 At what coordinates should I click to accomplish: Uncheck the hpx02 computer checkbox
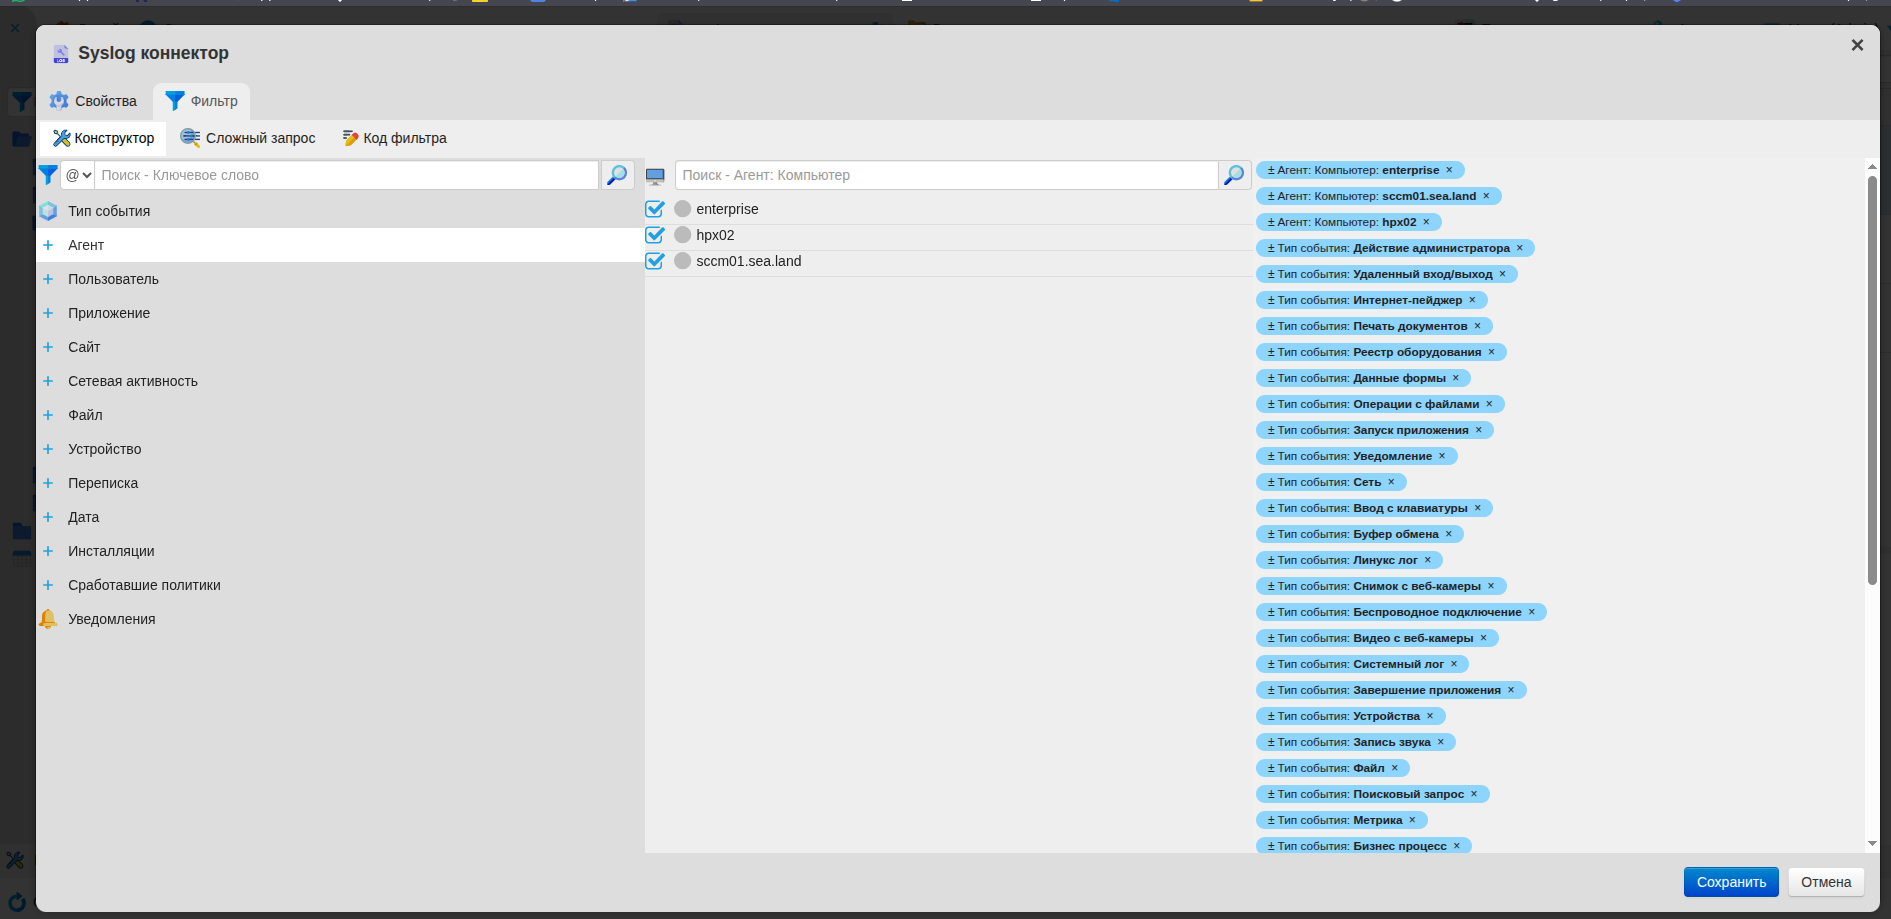point(655,235)
